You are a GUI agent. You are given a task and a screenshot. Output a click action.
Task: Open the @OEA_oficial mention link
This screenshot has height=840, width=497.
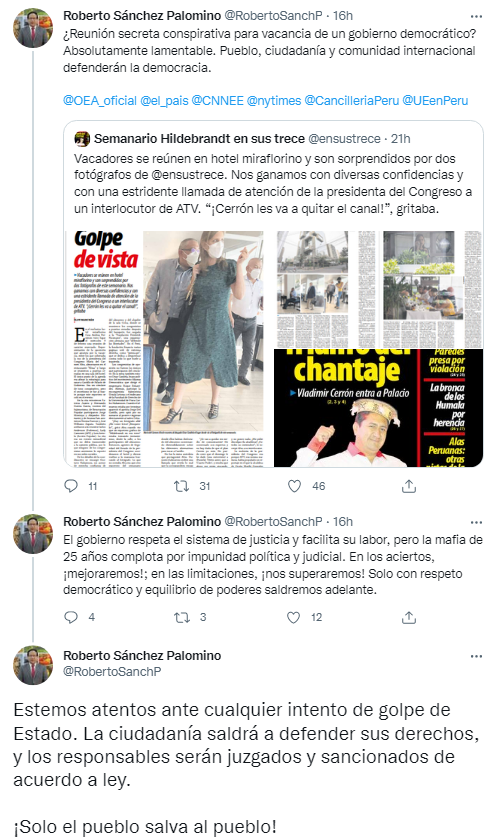[100, 101]
